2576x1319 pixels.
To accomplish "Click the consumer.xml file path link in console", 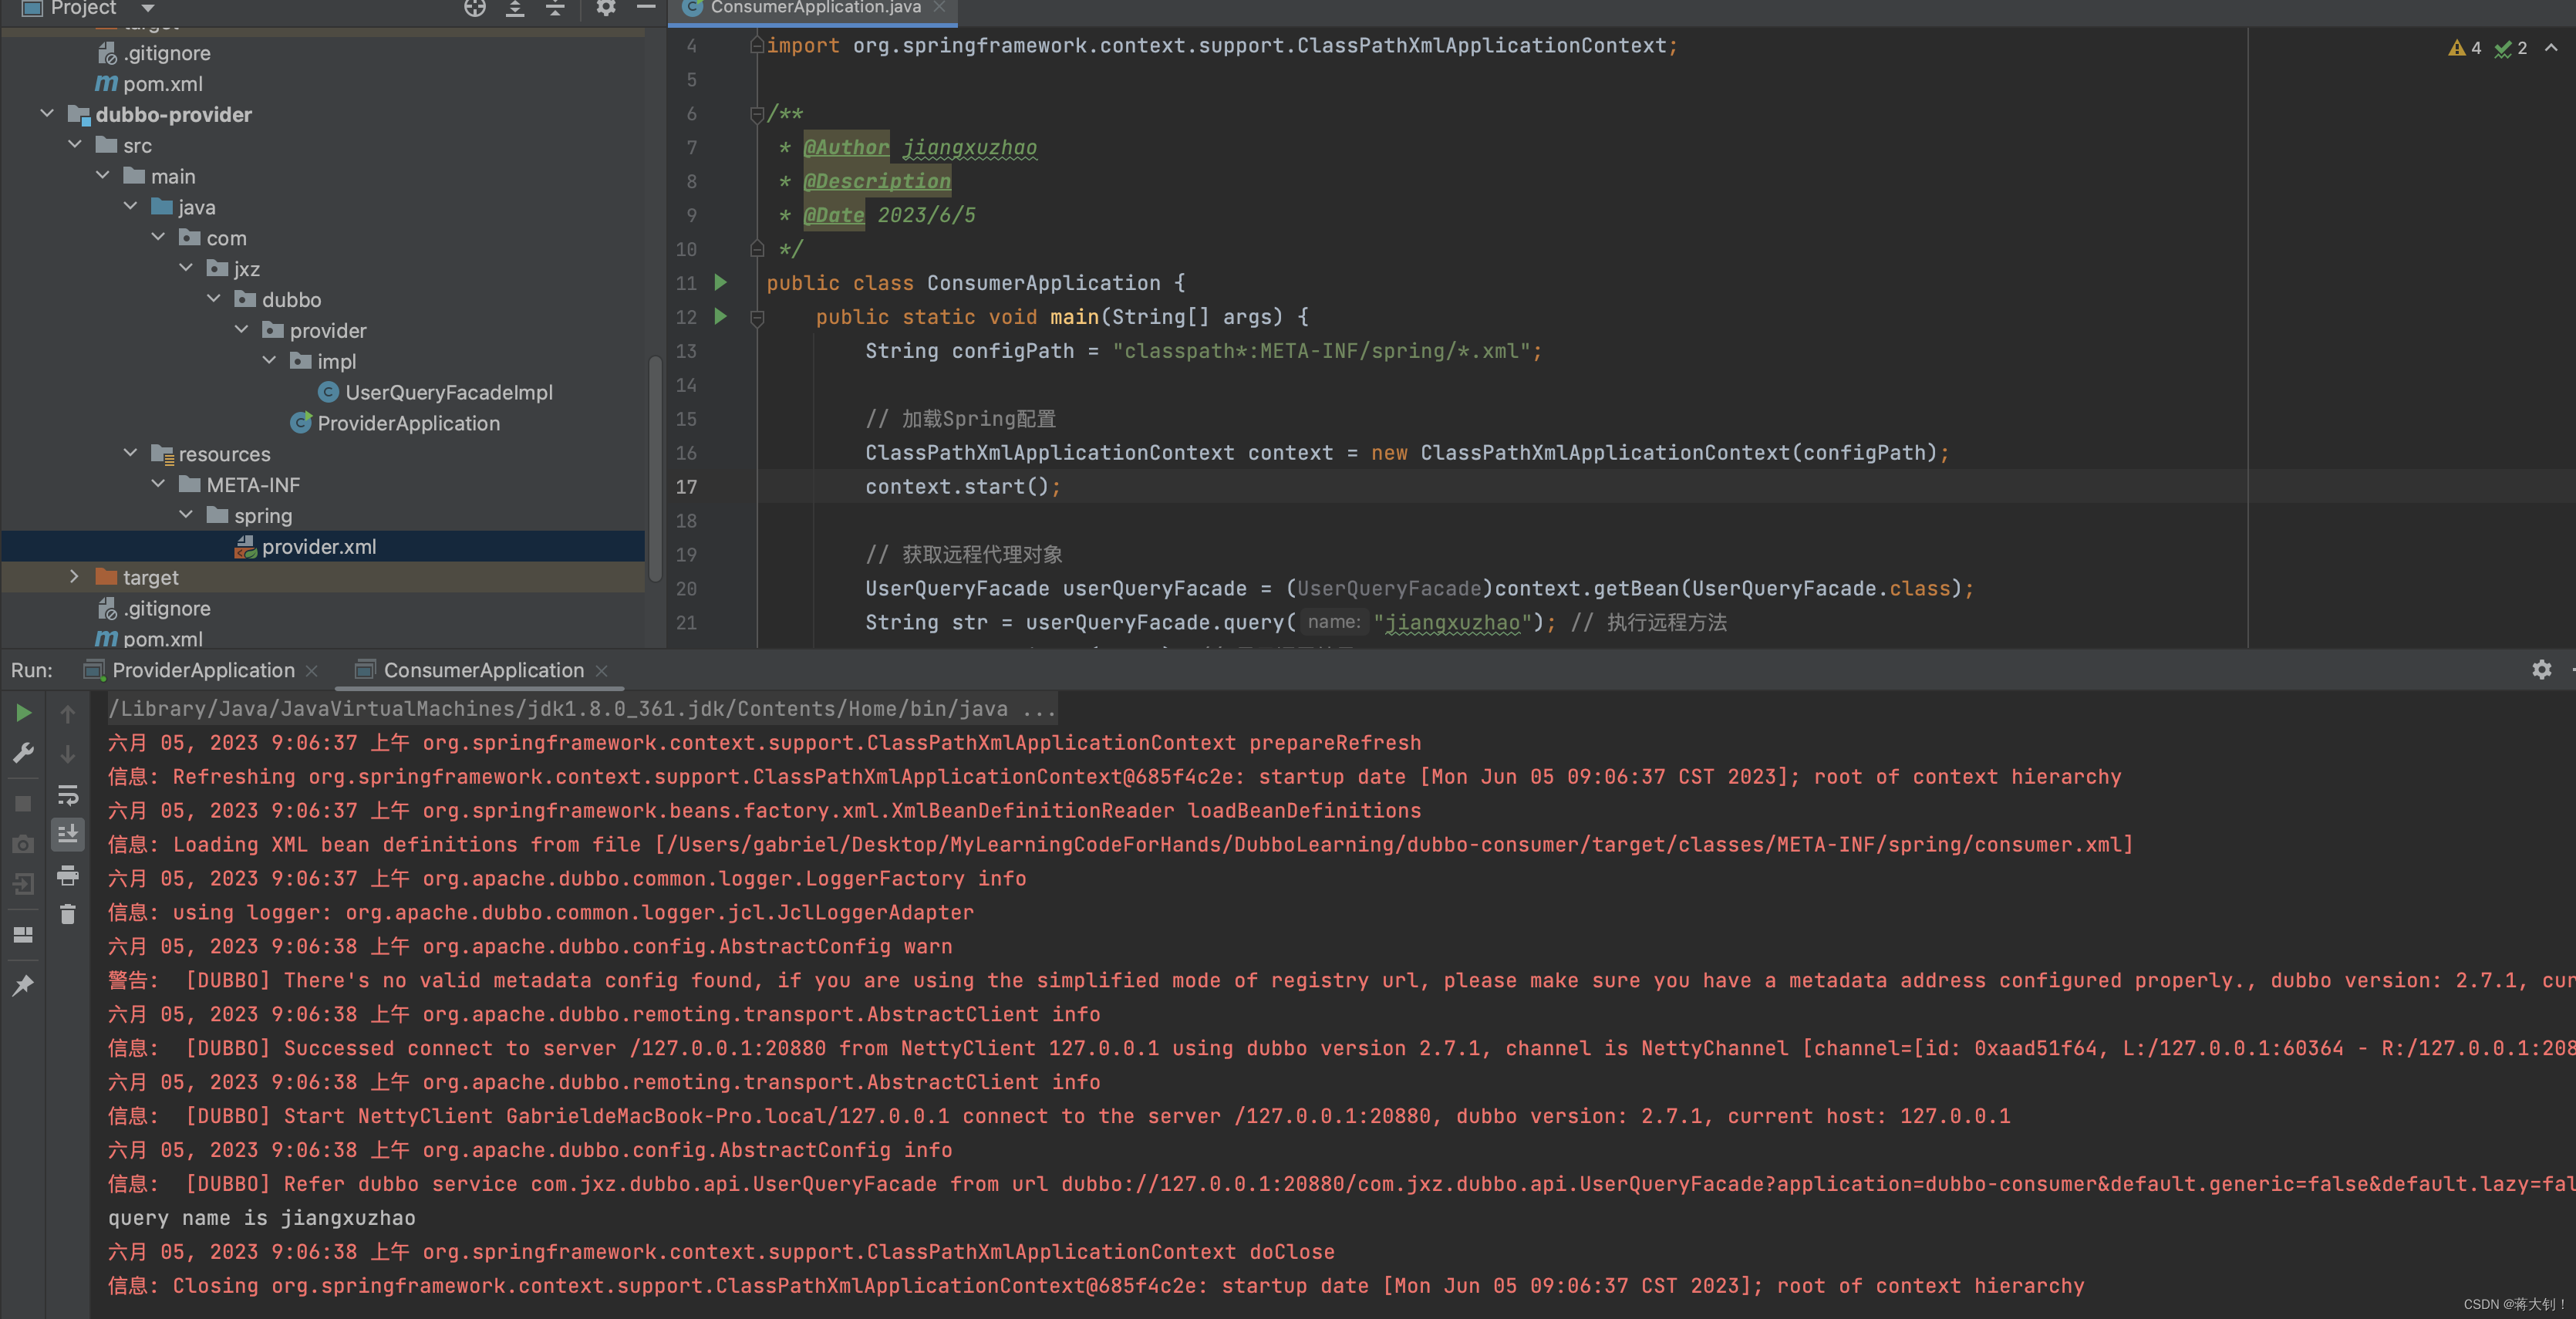I will click(1394, 845).
